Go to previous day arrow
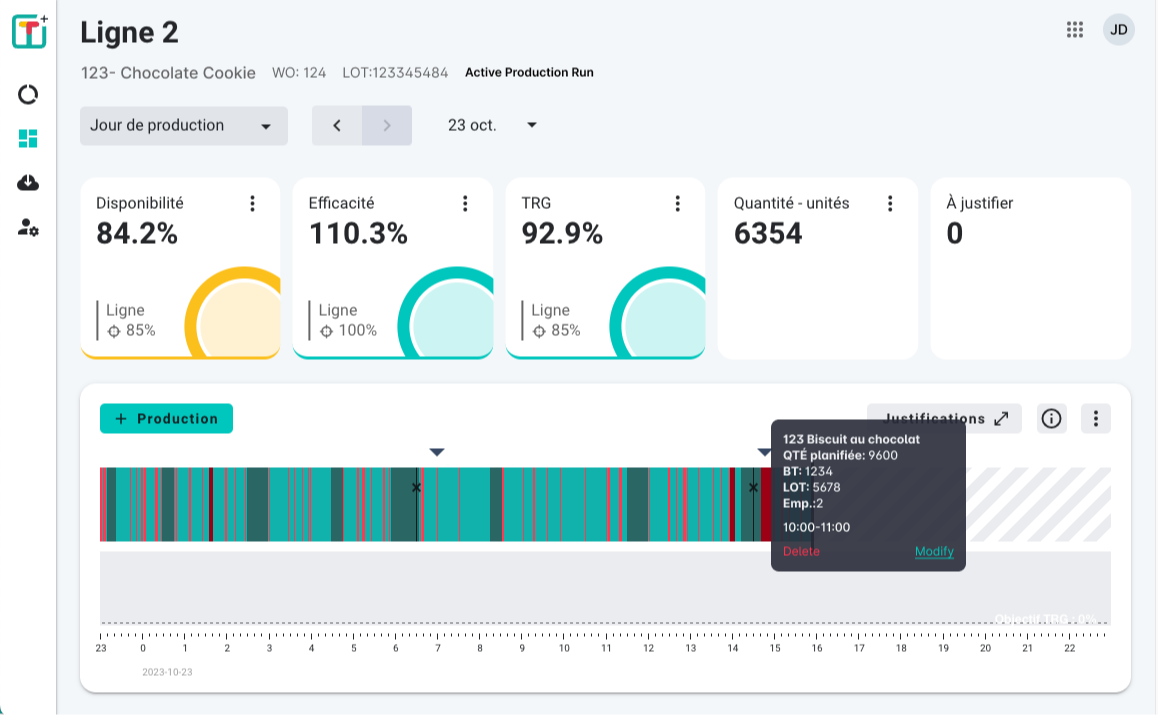The width and height of the screenshot is (1158, 715). coord(337,126)
